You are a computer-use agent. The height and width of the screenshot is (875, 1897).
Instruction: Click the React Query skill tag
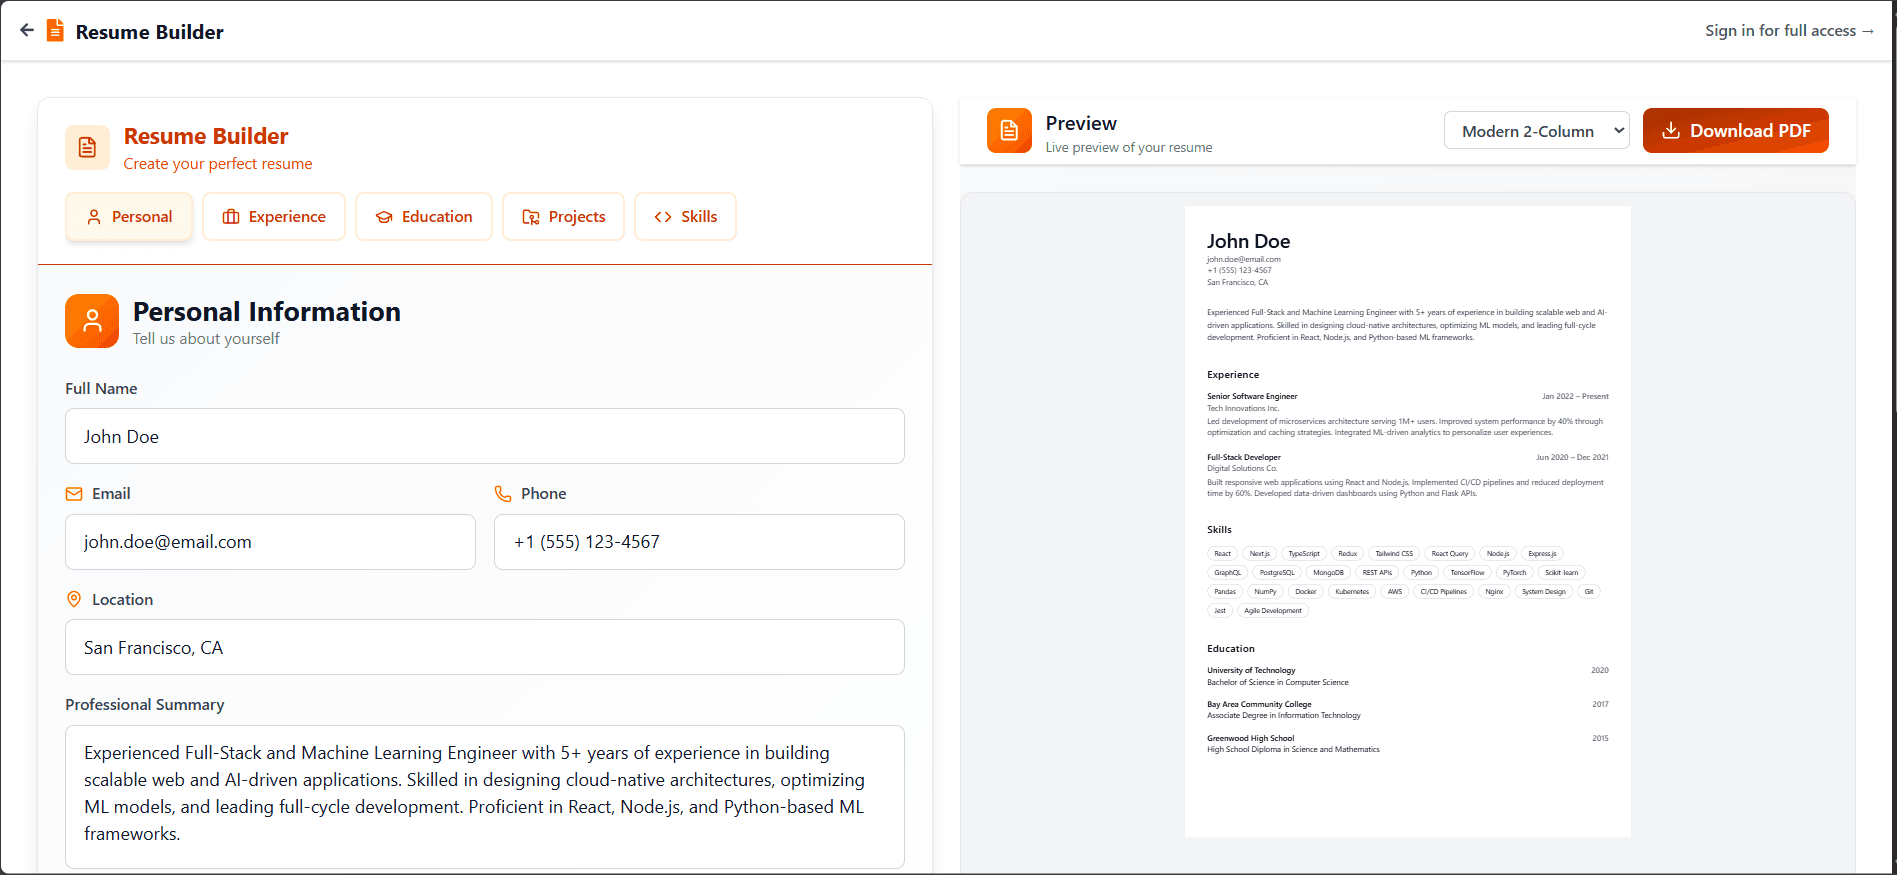(x=1450, y=554)
